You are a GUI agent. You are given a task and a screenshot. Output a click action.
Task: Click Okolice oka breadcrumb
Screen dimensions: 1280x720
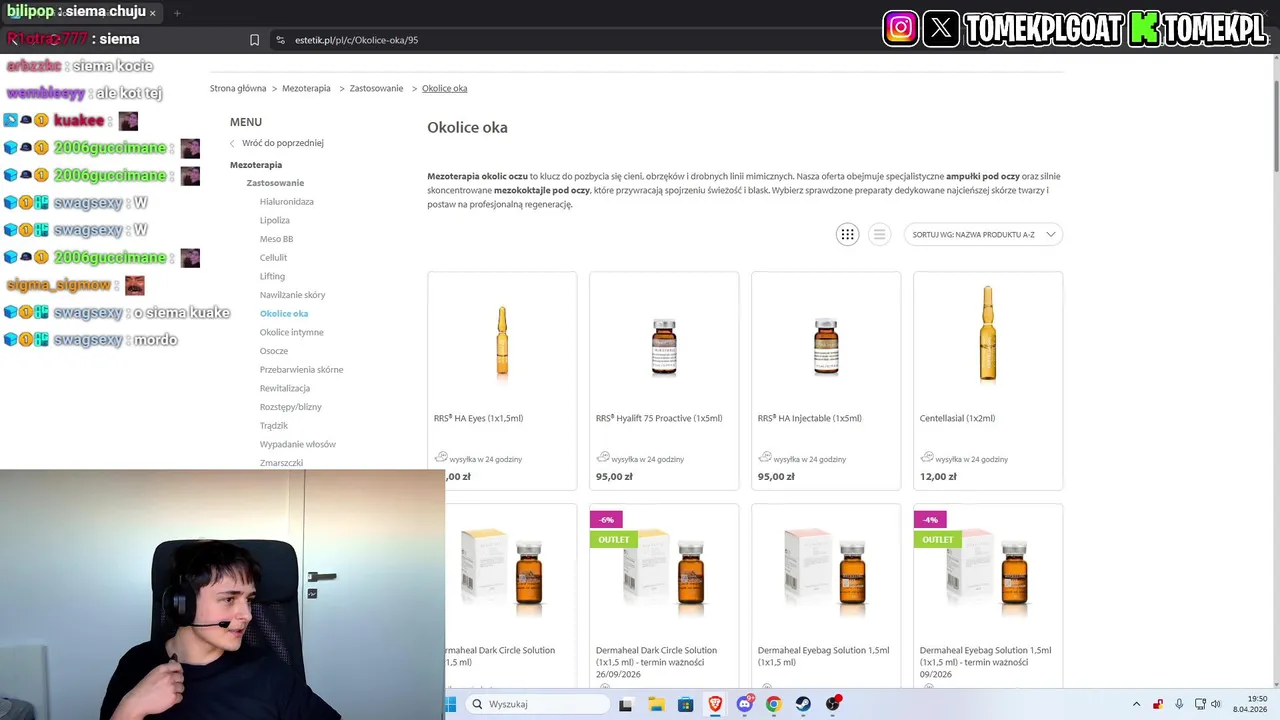tap(444, 88)
